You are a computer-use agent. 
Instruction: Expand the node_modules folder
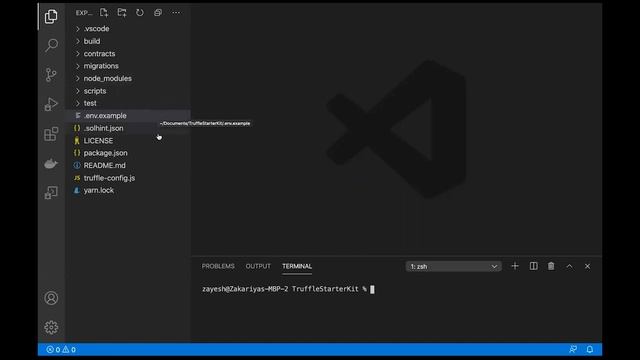[x=128, y=78]
